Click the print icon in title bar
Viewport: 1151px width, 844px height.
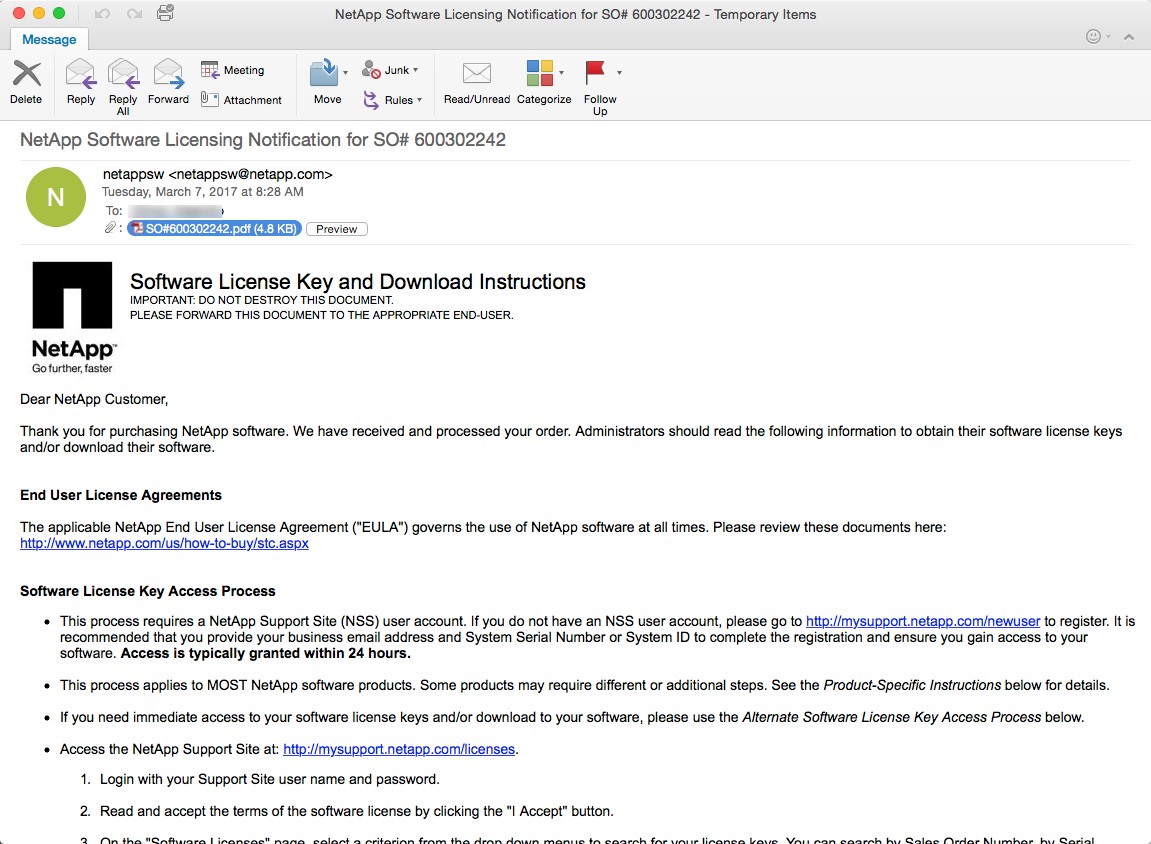(x=166, y=14)
